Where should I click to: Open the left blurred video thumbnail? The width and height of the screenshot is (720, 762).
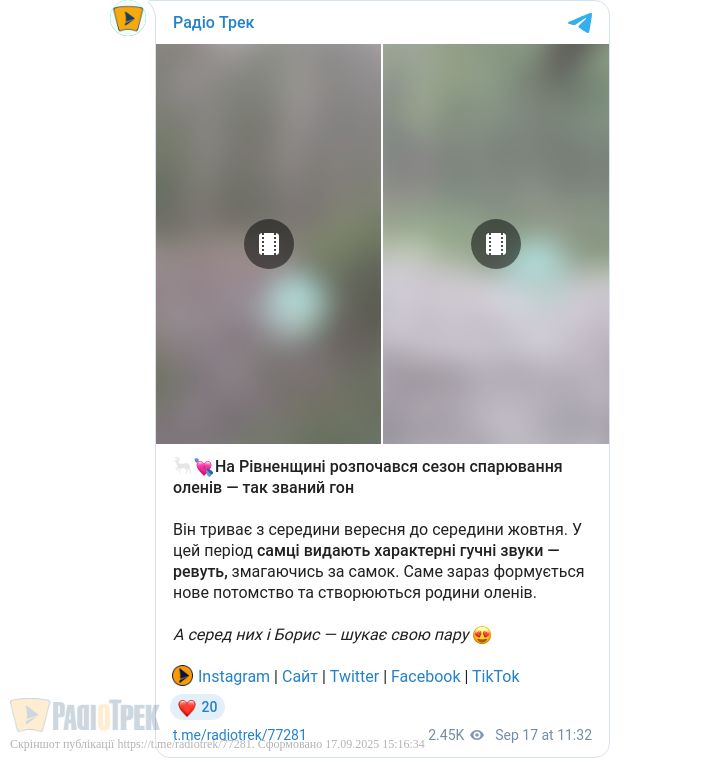tap(268, 243)
